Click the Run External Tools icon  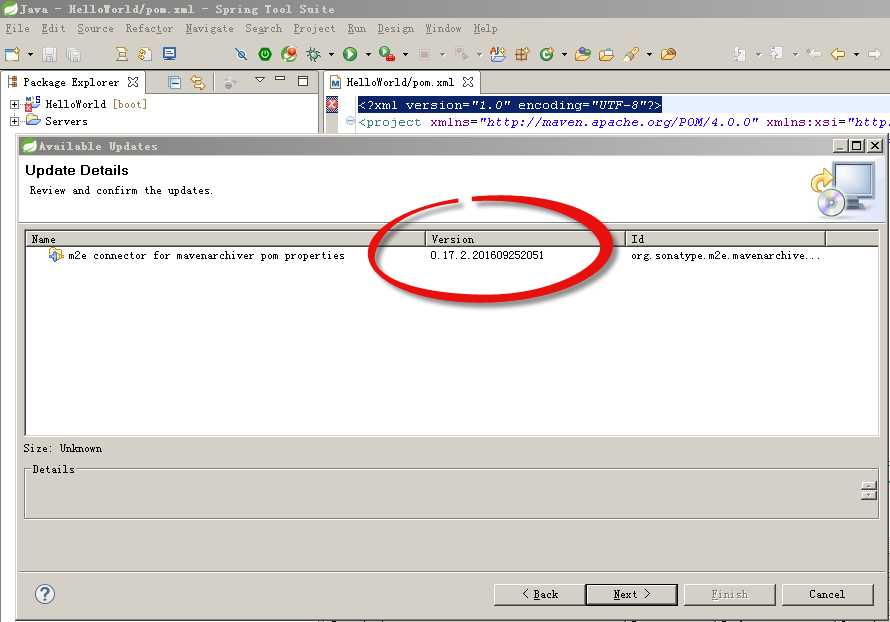[x=387, y=54]
